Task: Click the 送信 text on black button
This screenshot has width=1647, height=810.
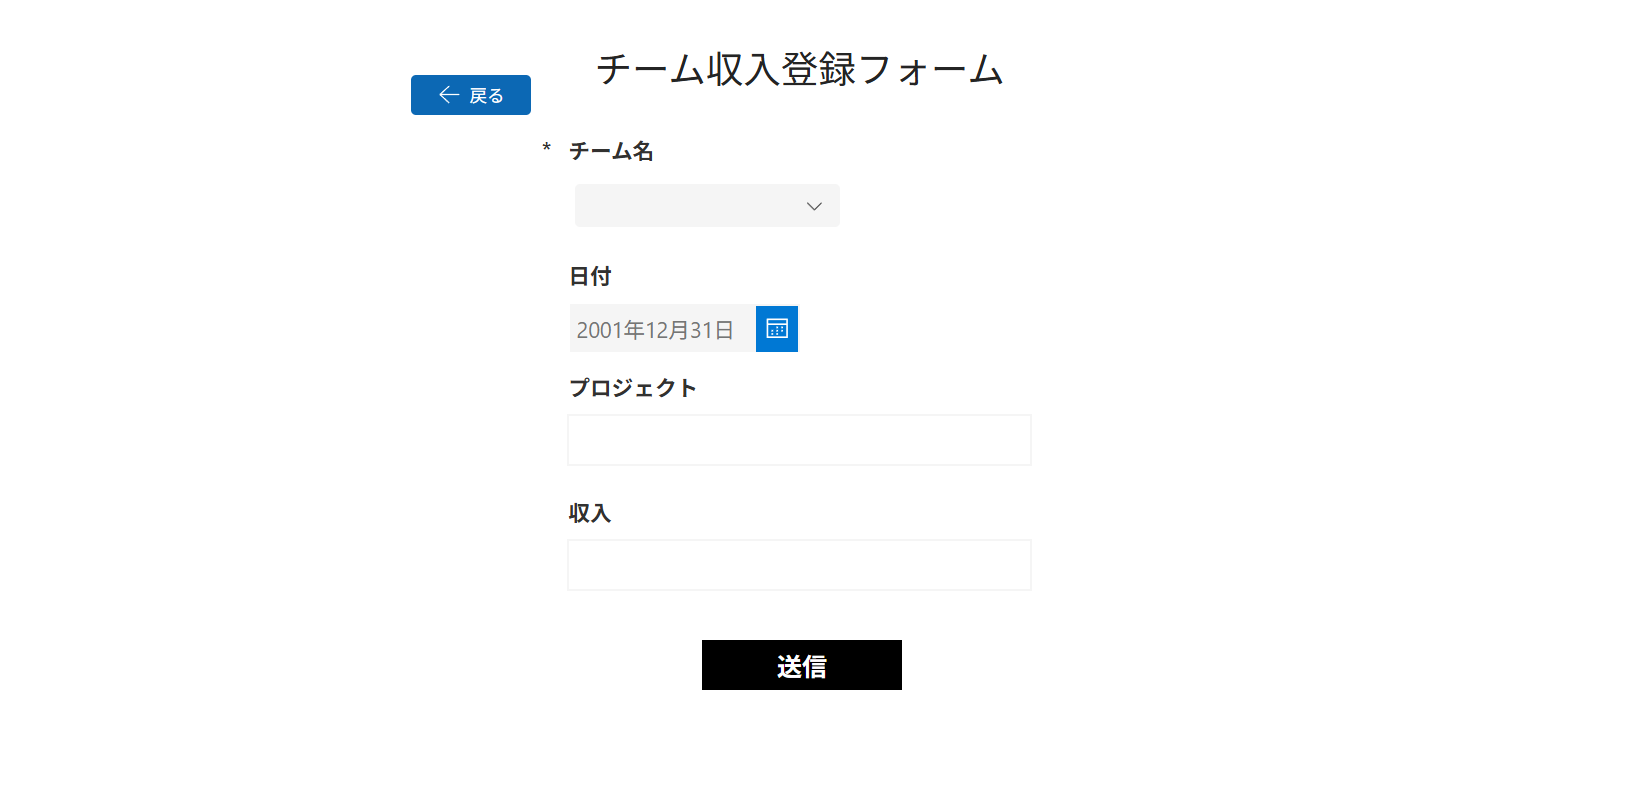Action: (802, 666)
